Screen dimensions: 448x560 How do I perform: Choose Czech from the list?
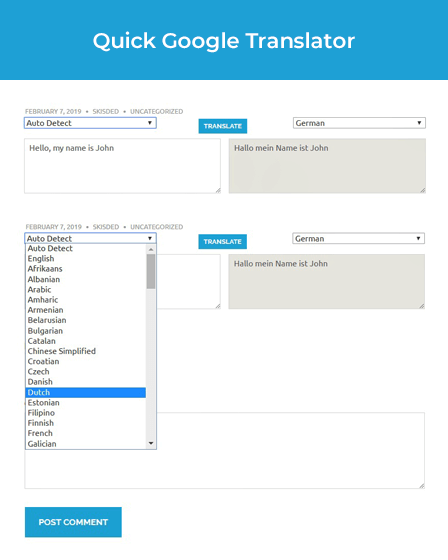86,372
